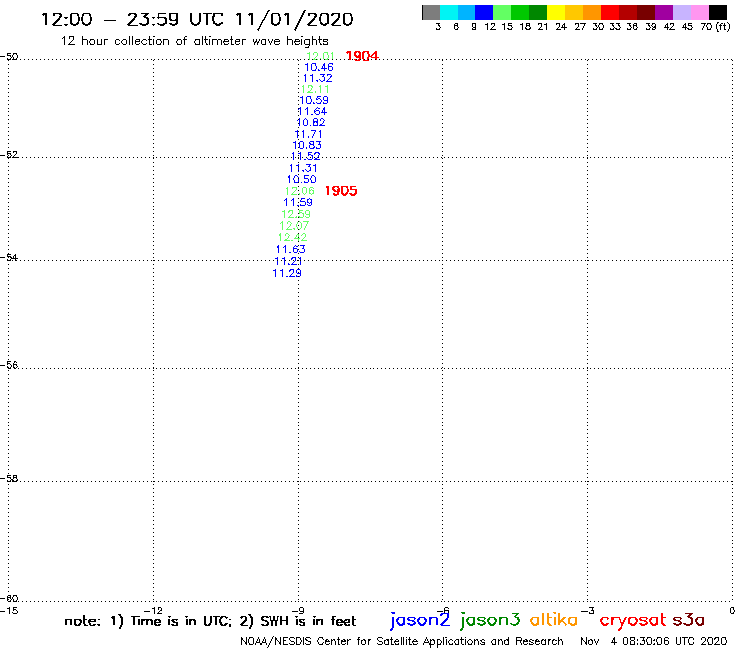
Task: Click the green jason3 satellite legend label
Action: (x=490, y=620)
